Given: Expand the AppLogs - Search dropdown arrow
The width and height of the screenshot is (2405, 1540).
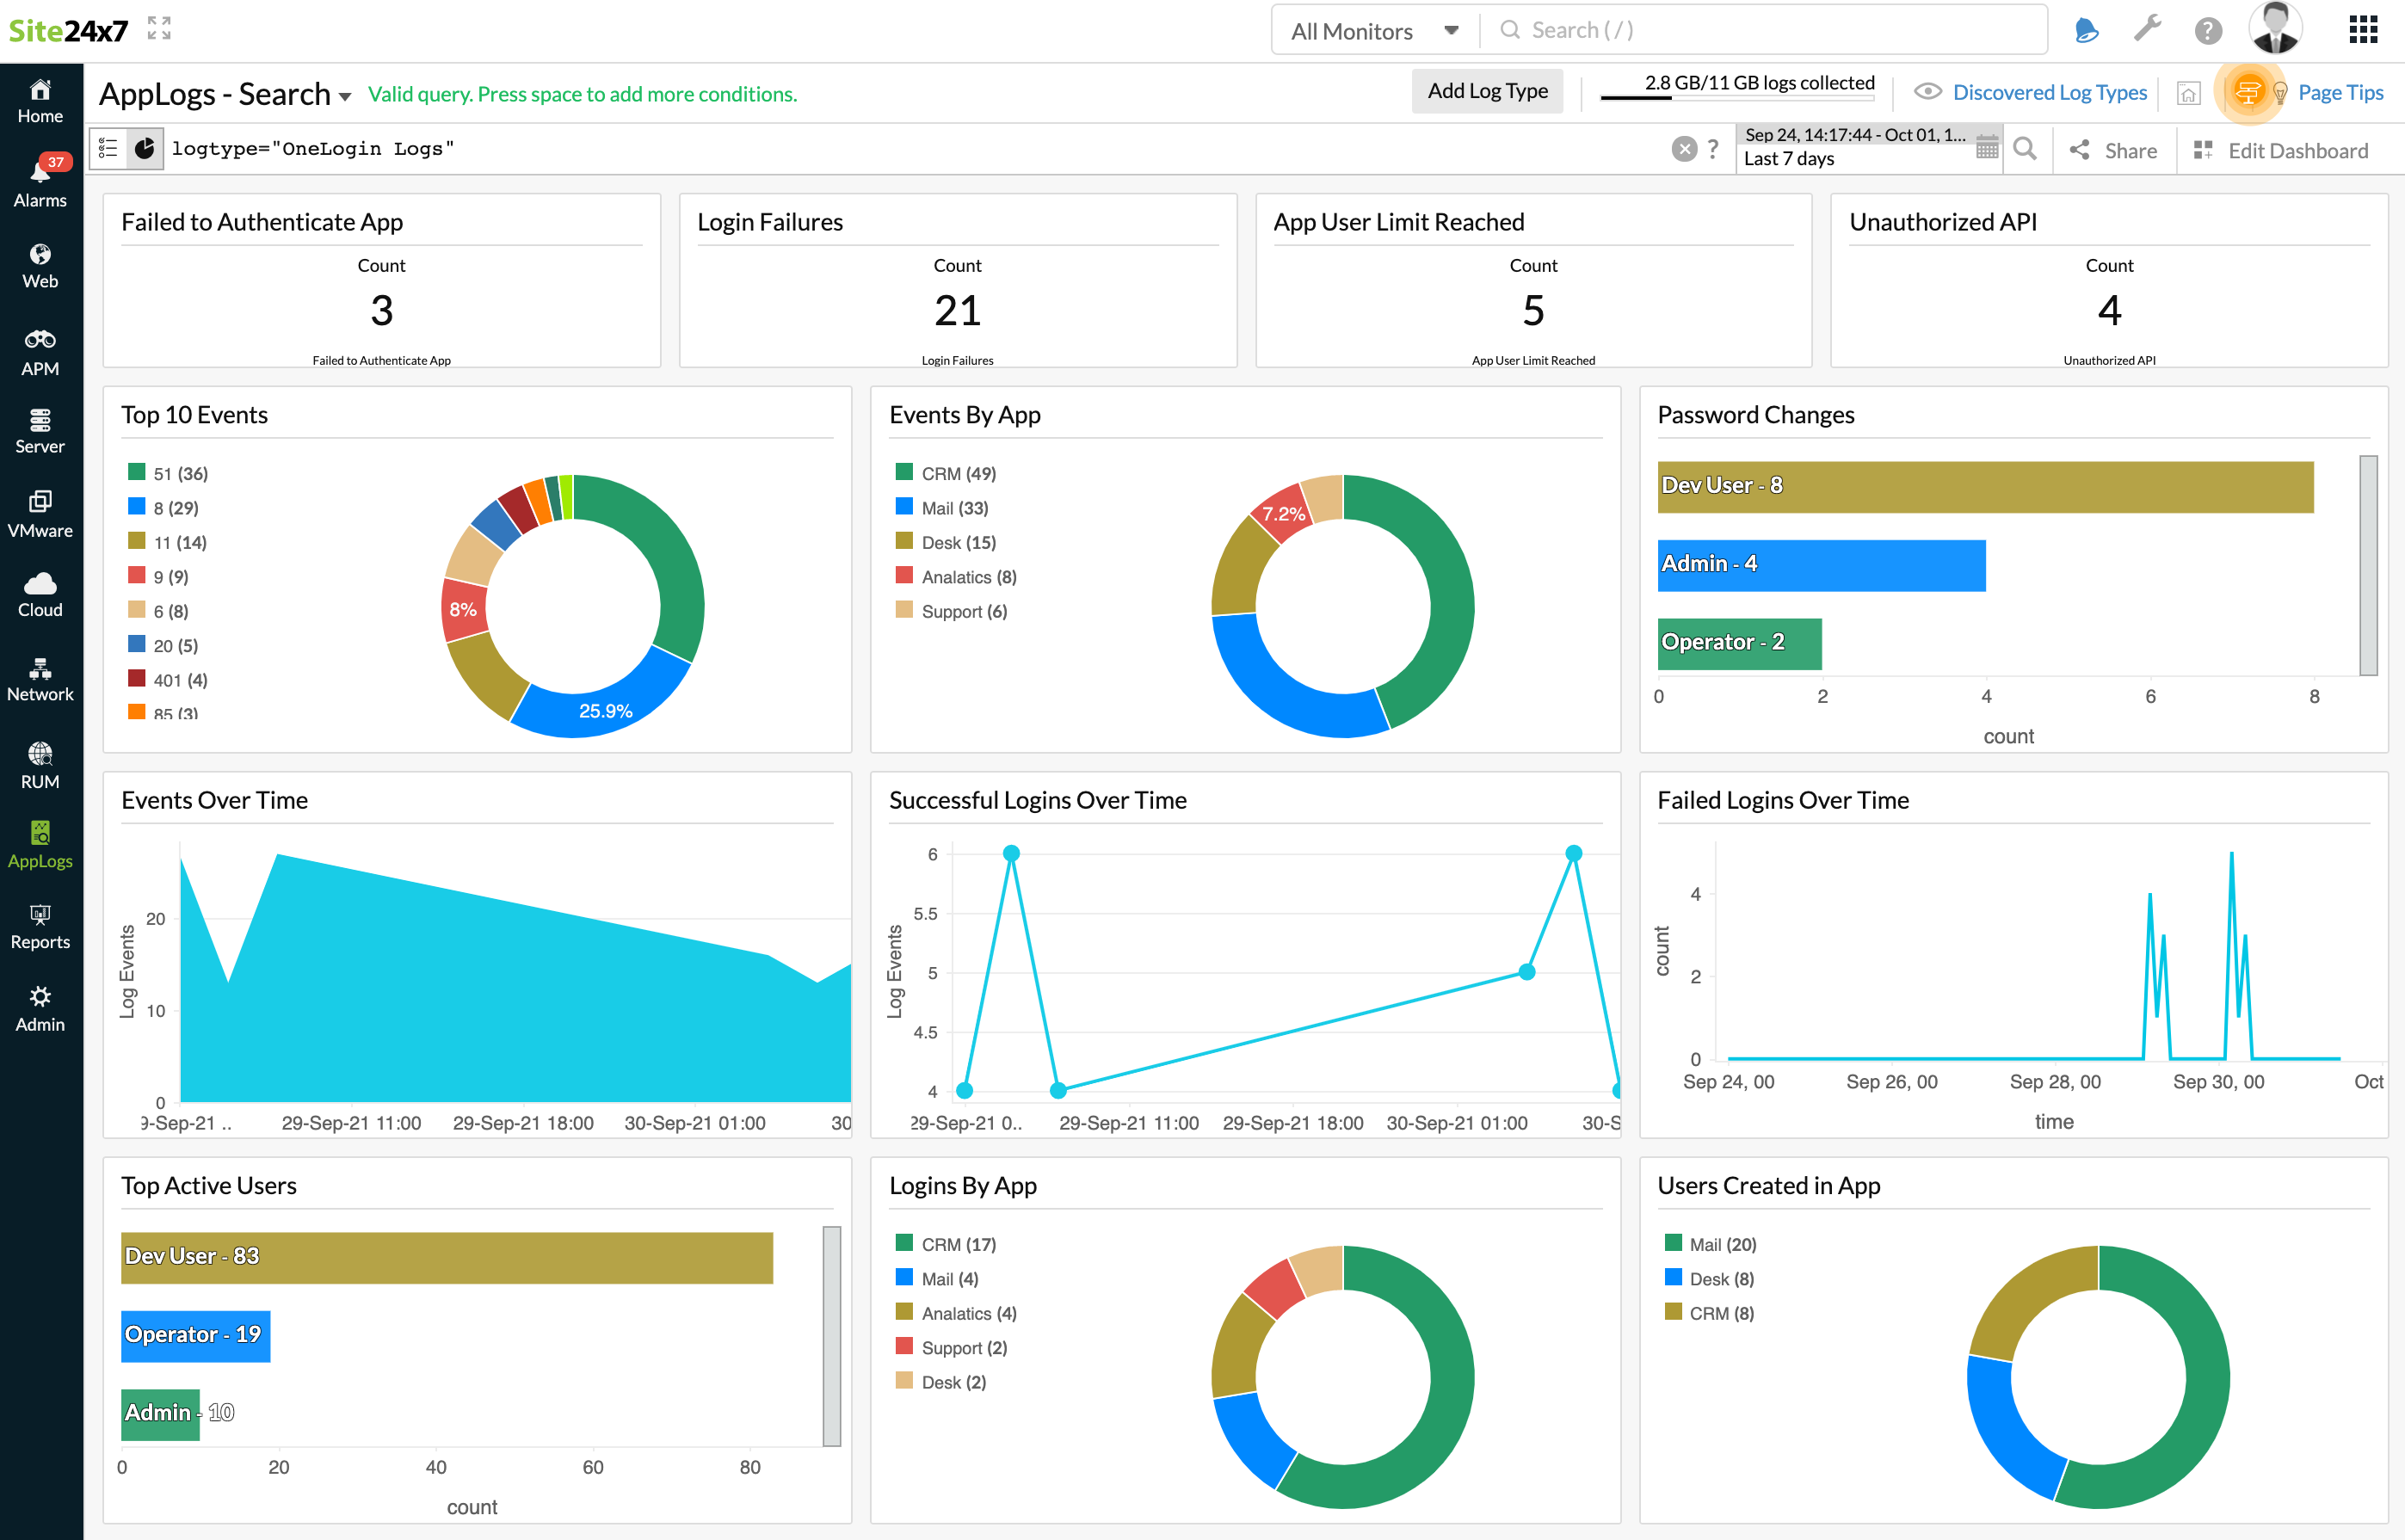Looking at the screenshot, I should tap(344, 95).
